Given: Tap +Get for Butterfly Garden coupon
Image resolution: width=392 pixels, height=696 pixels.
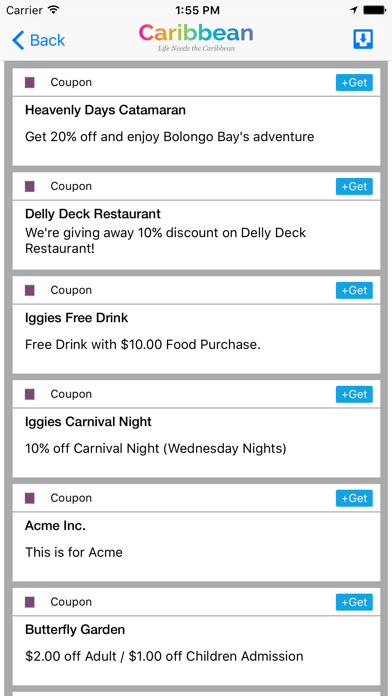Looking at the screenshot, I should (354, 602).
